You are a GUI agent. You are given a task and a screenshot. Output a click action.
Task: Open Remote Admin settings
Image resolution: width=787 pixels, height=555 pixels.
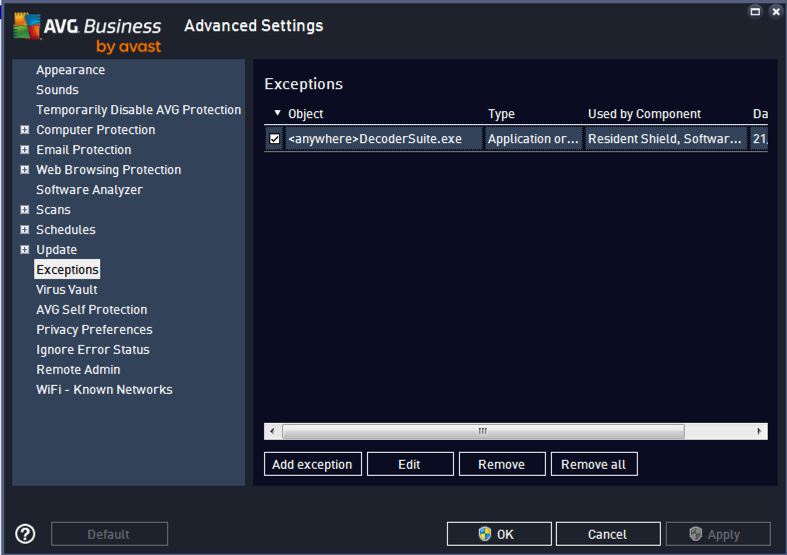click(x=78, y=370)
